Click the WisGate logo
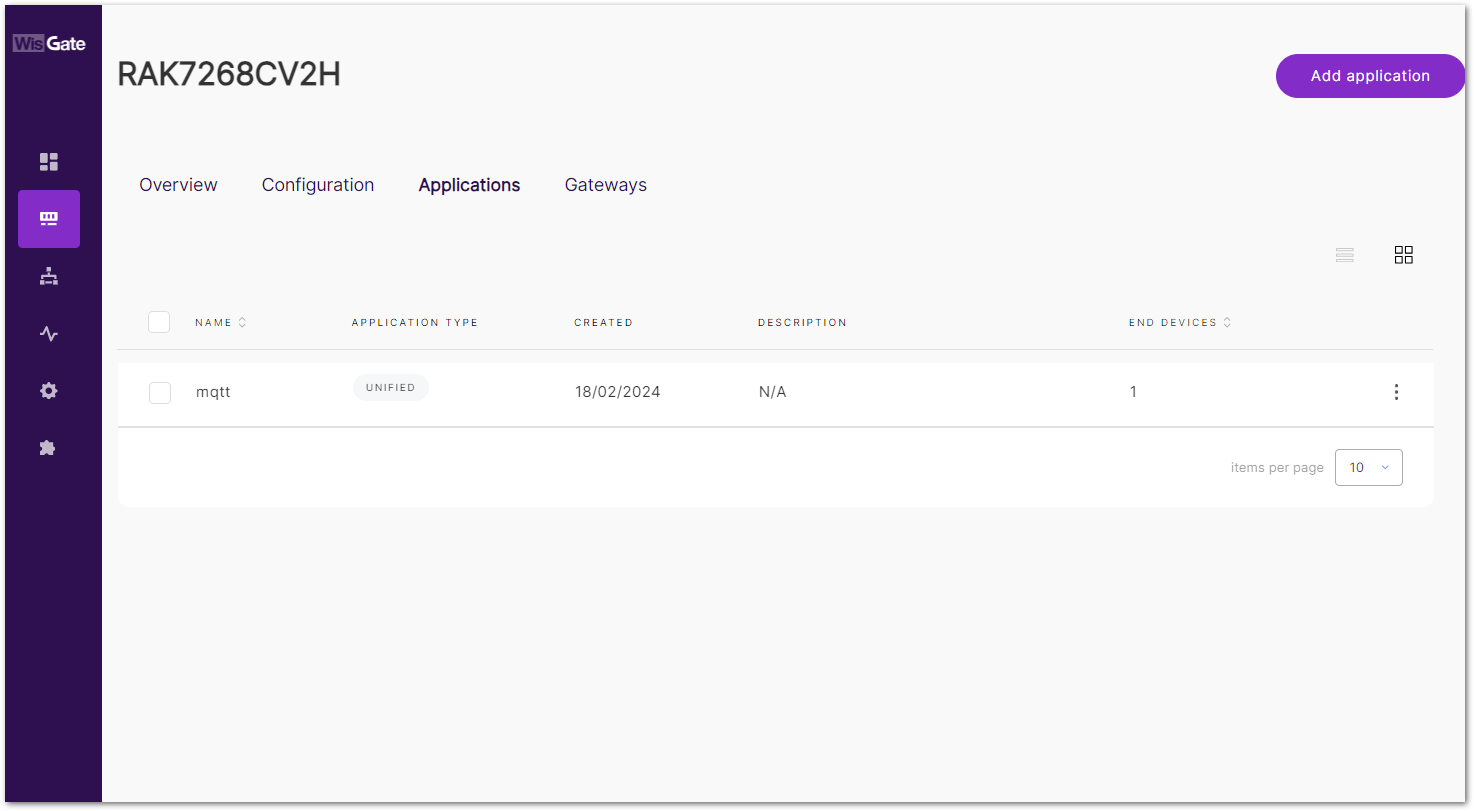The image size is (1474, 811). coord(49,43)
